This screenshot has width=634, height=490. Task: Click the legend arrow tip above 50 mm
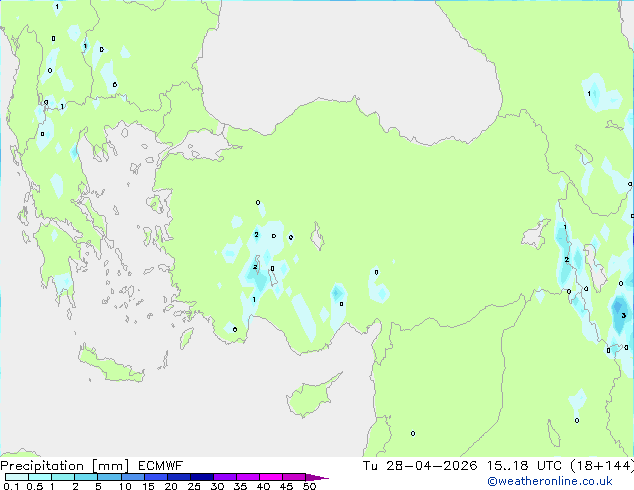coord(317,477)
